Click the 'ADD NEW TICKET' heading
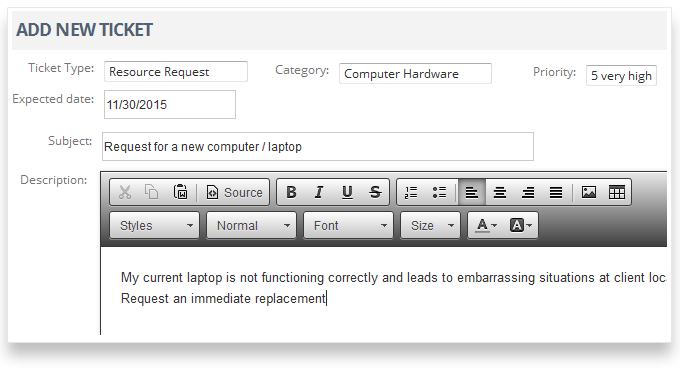Screen dimensions: 680x368 click(x=85, y=30)
